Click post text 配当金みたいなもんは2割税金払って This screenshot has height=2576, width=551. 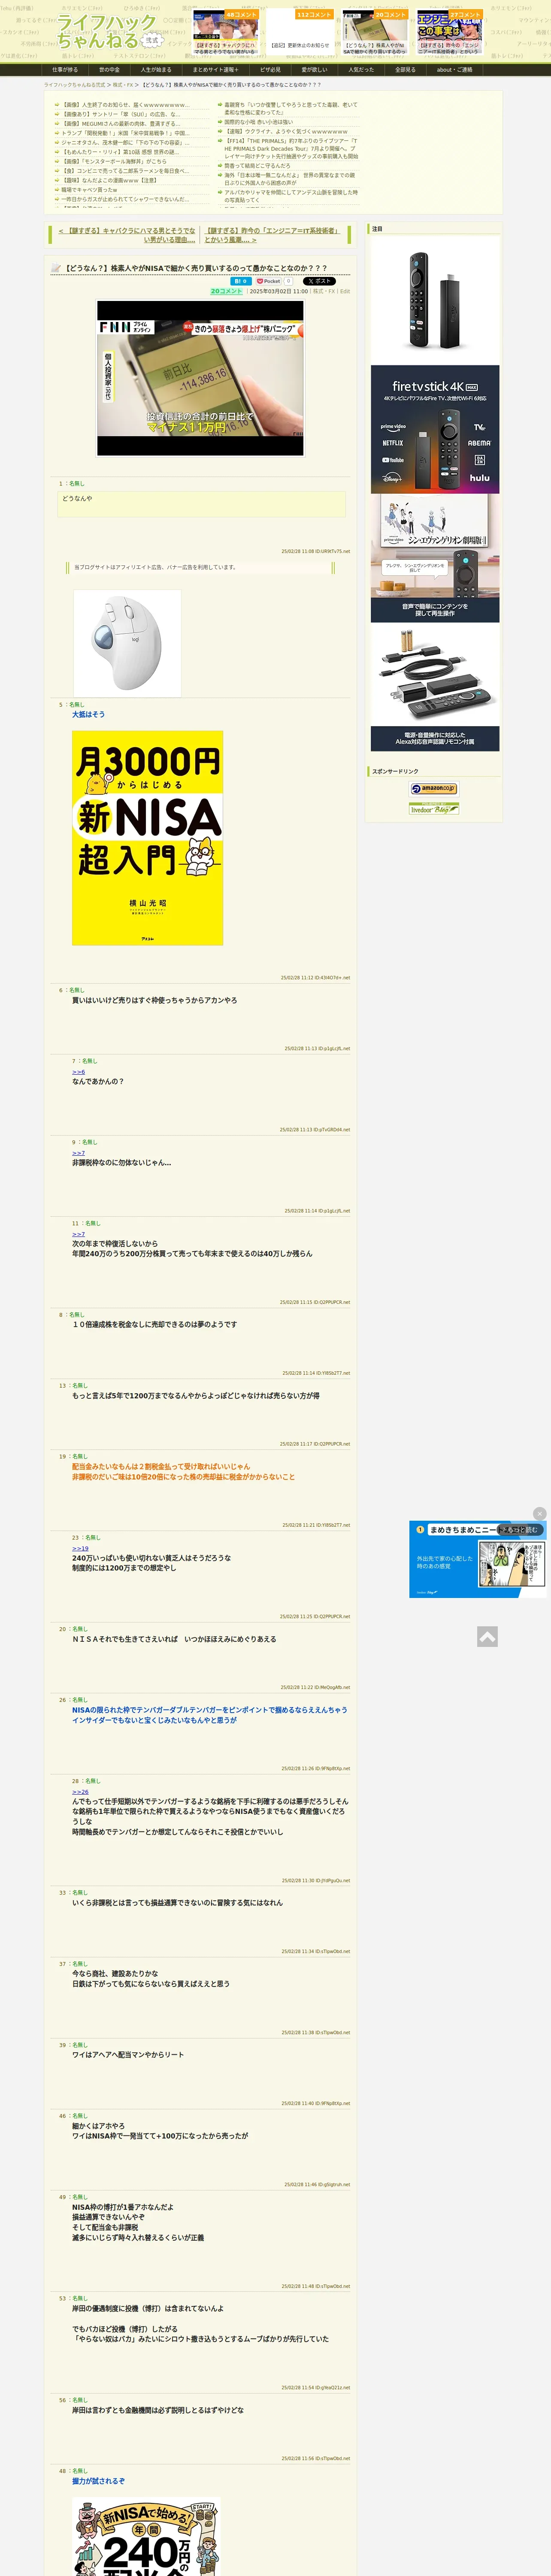[161, 1466]
